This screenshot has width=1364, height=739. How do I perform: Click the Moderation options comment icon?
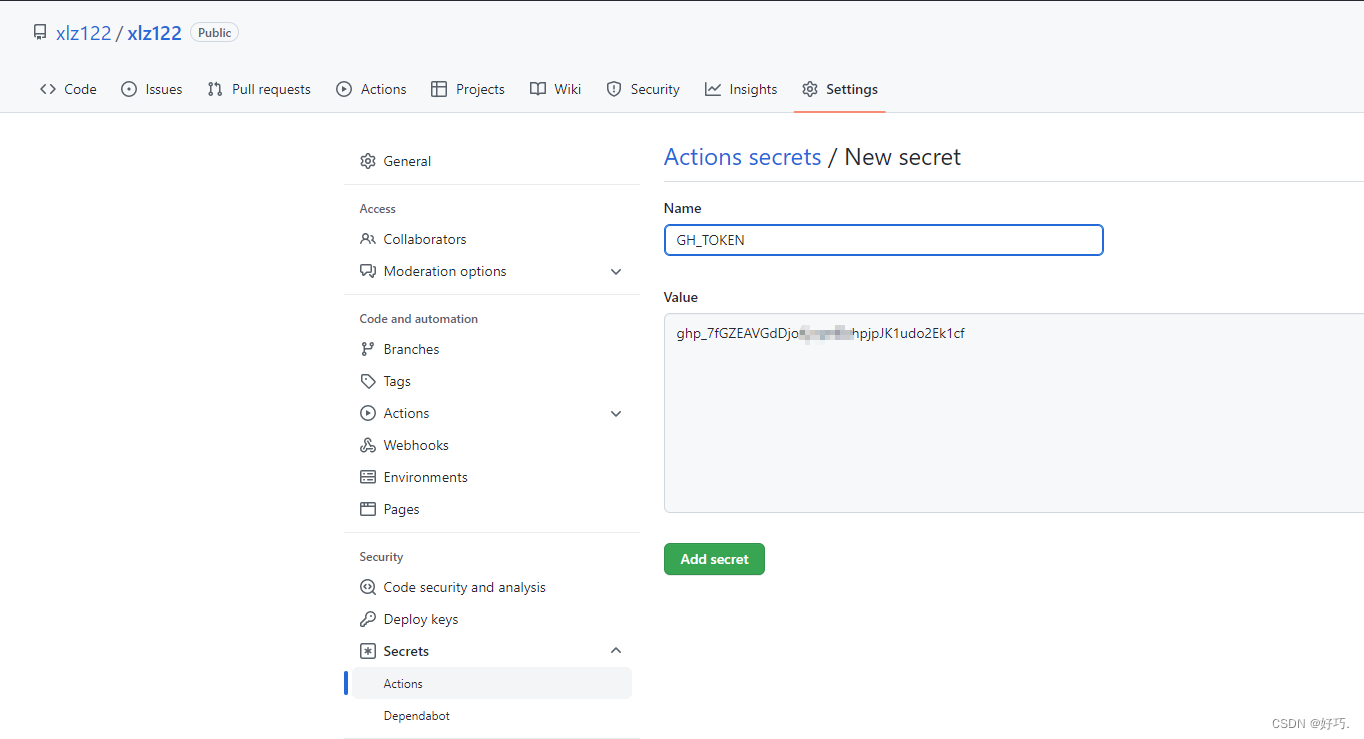tap(368, 271)
